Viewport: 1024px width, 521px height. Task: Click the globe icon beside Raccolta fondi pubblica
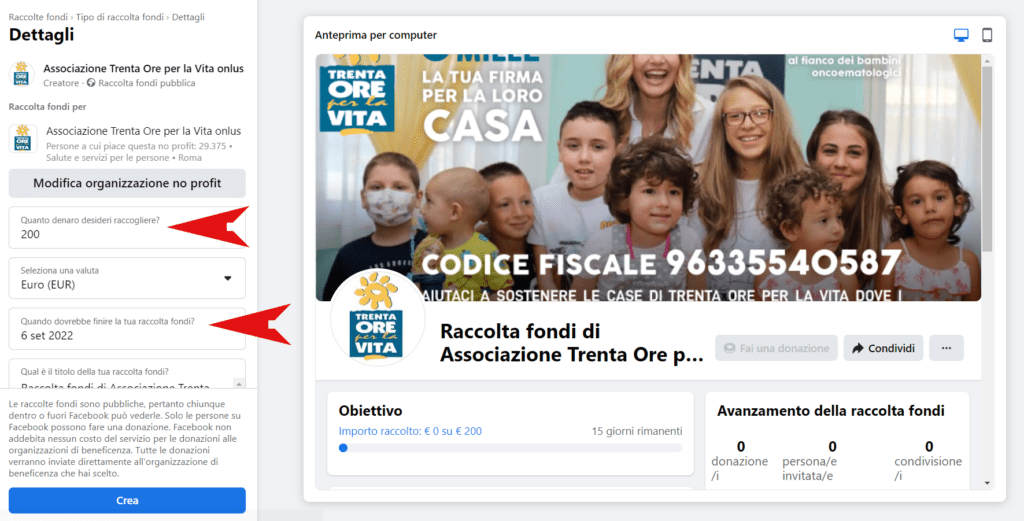click(91, 83)
